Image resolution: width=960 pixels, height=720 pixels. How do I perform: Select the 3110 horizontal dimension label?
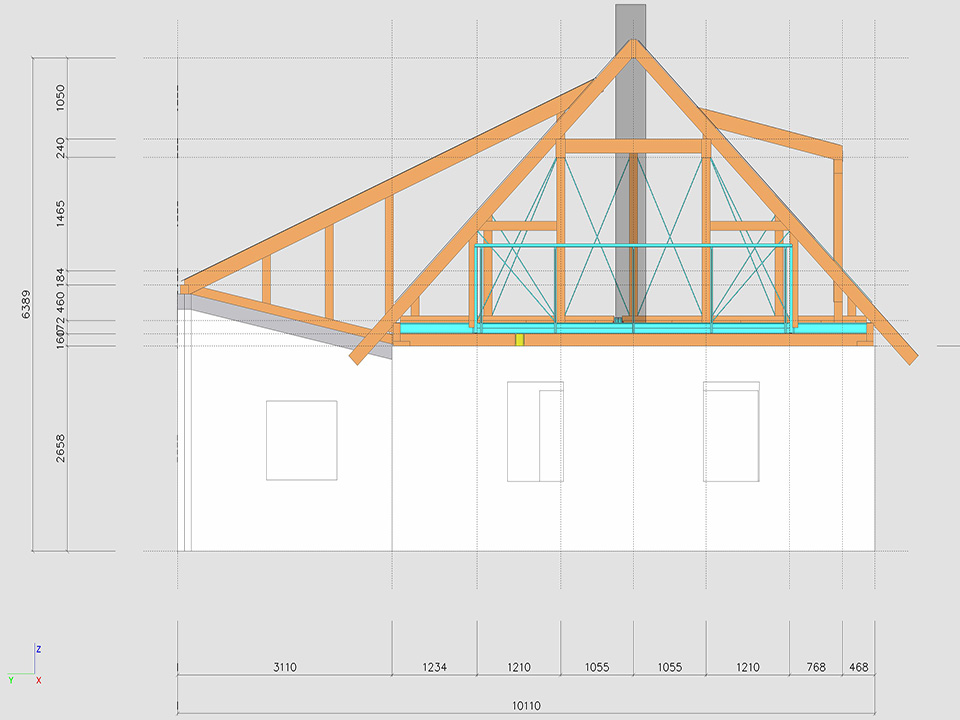[285, 667]
